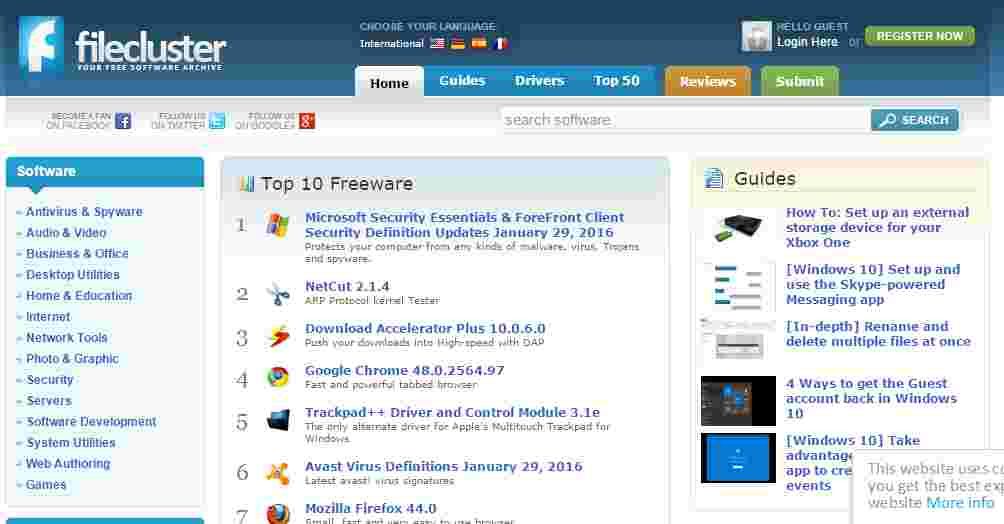Open the Internet category
Image resolution: width=1004 pixels, height=524 pixels.
(x=48, y=317)
